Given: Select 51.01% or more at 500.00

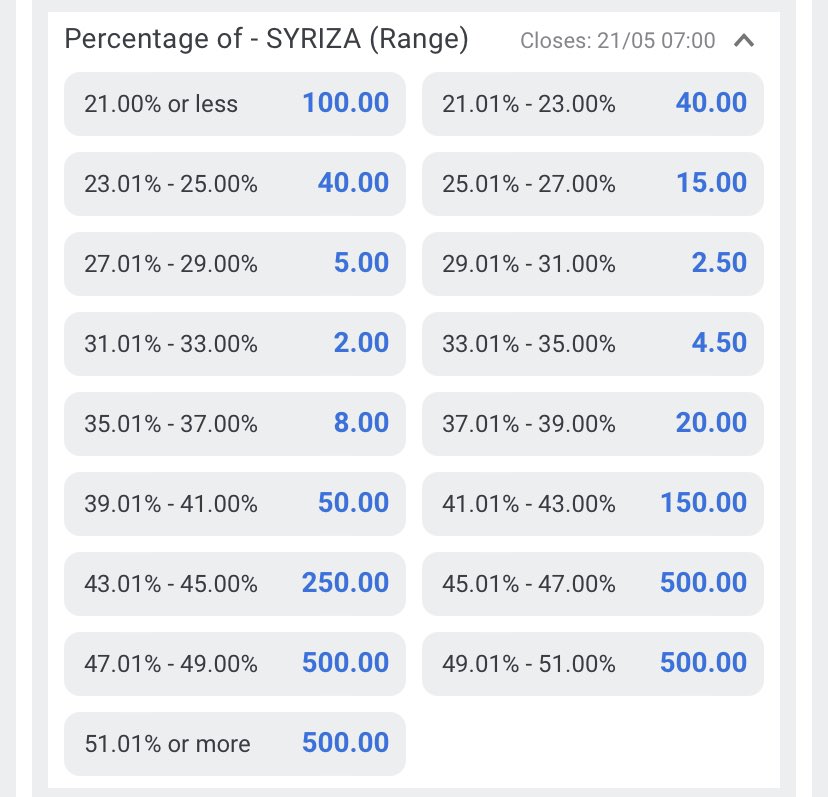Looking at the screenshot, I should [235, 743].
